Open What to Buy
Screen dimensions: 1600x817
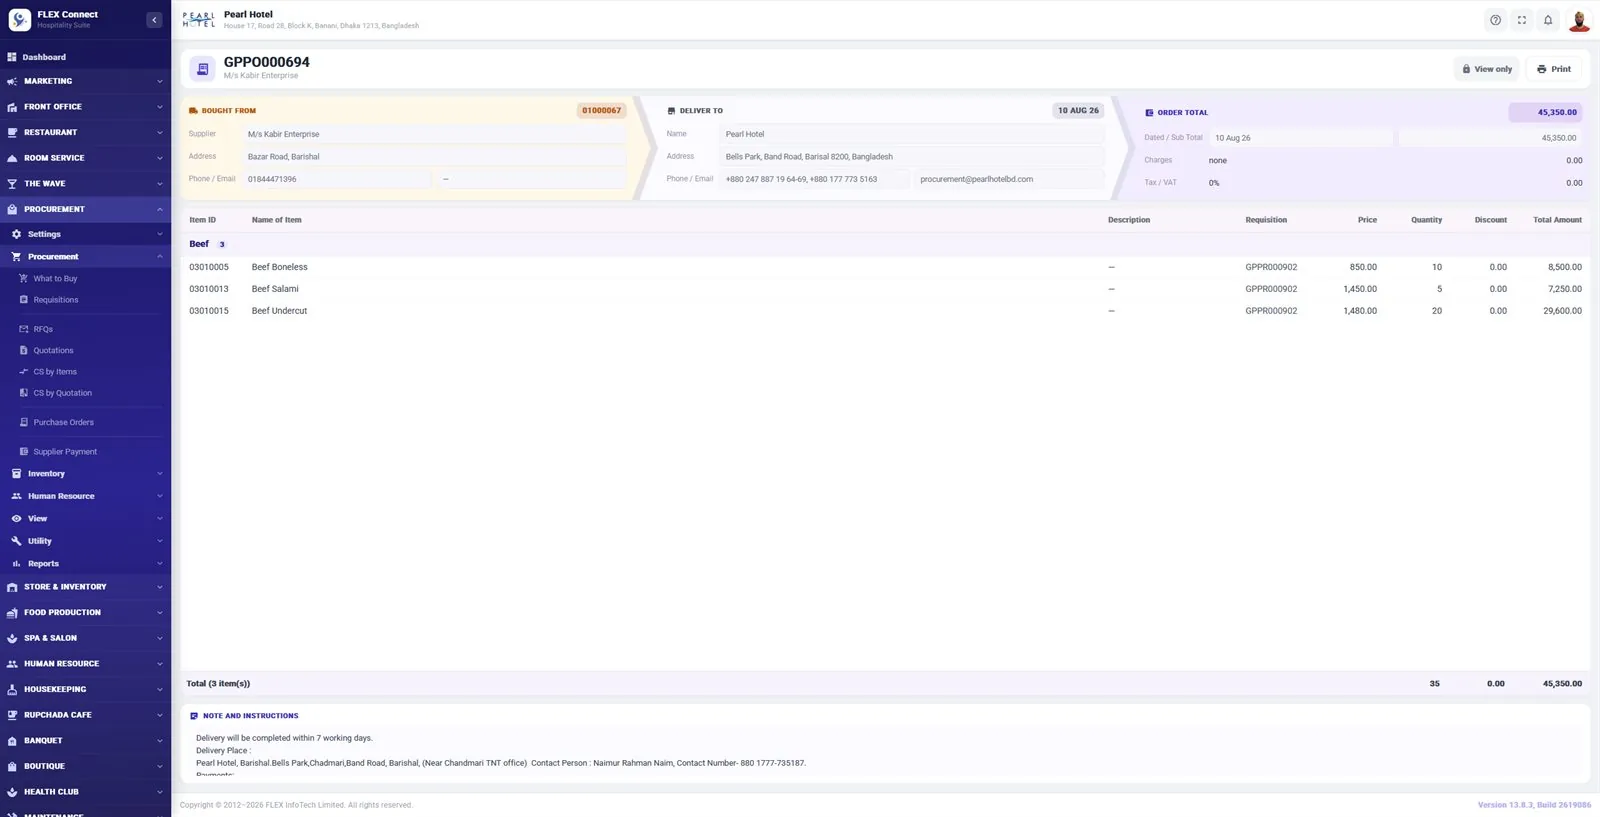click(x=55, y=279)
